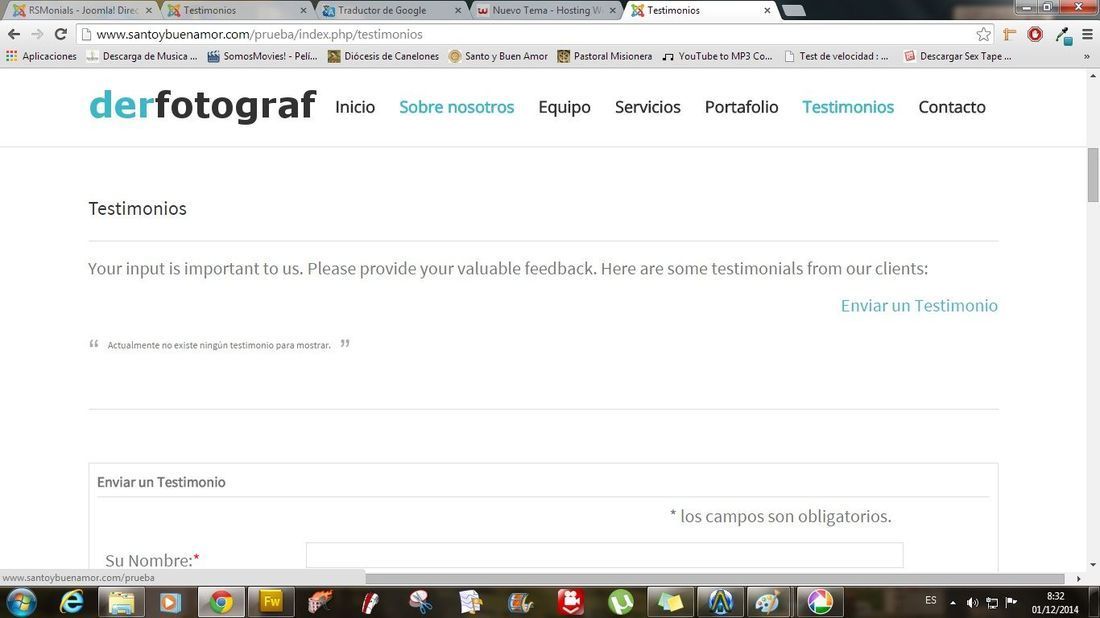The width and height of the screenshot is (1100, 618).
Task: Launch Internet Explorer from taskbar
Action: [72, 602]
